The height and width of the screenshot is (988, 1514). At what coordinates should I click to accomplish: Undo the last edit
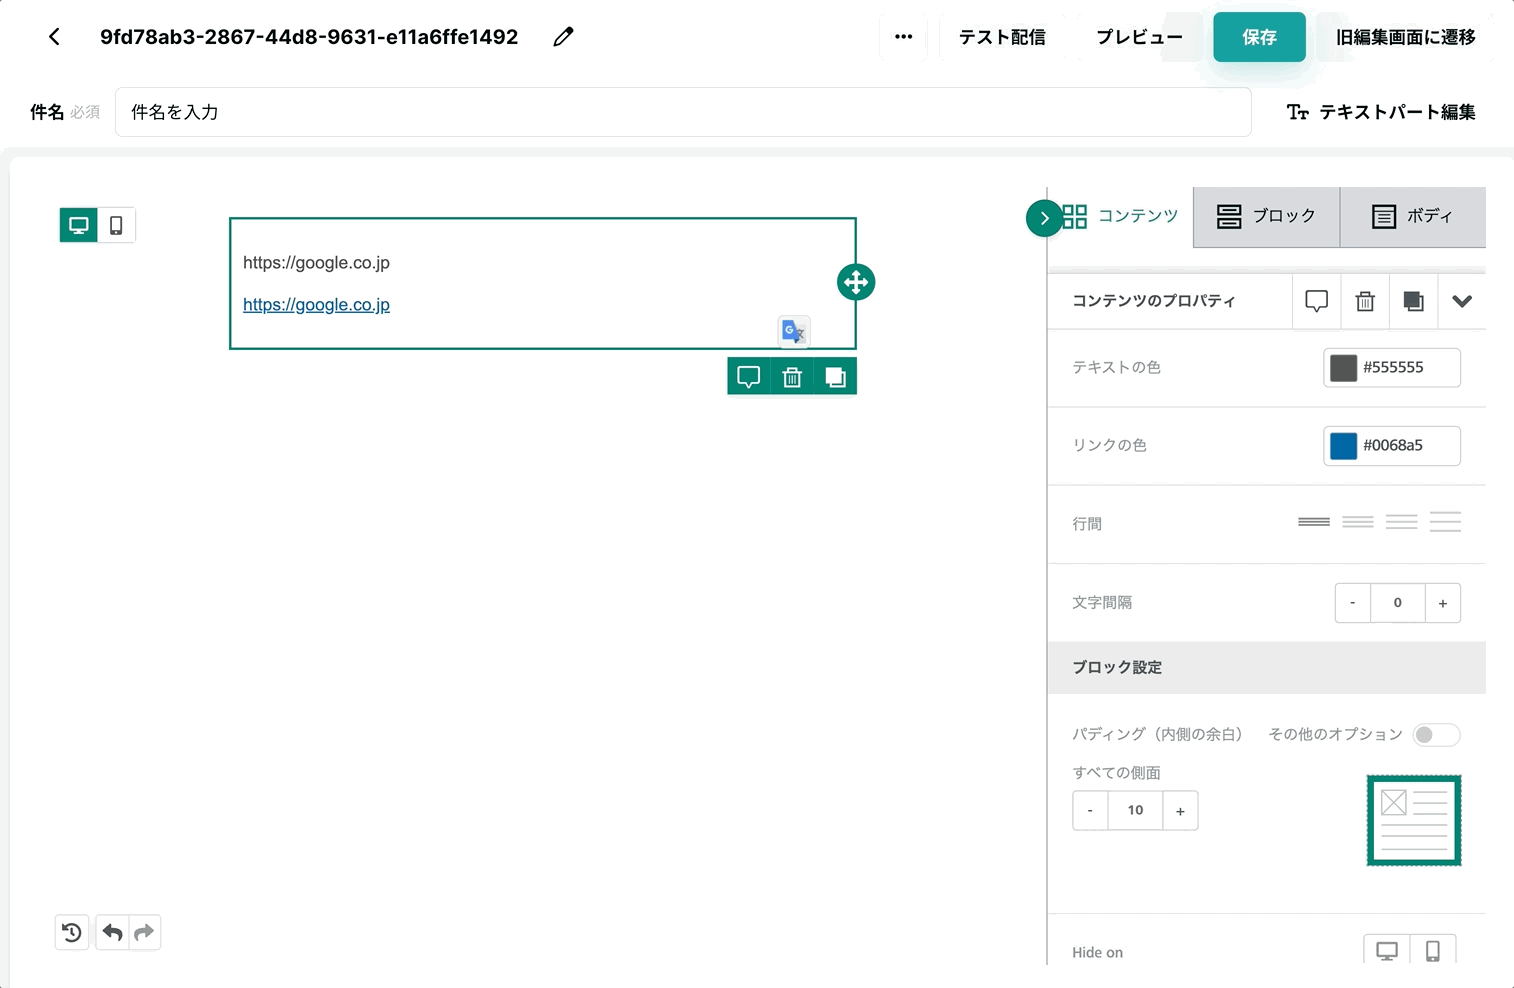[112, 933]
